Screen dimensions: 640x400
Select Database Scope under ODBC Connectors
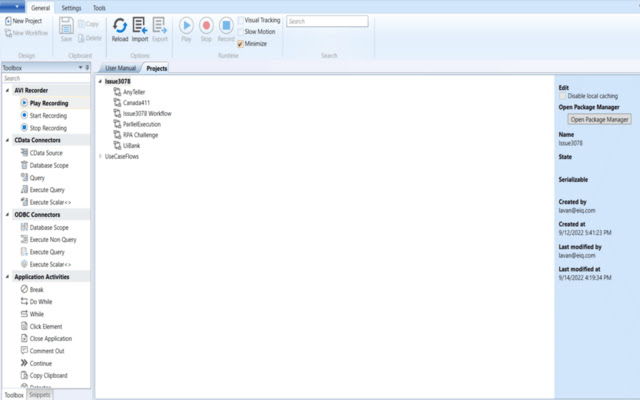(49, 227)
